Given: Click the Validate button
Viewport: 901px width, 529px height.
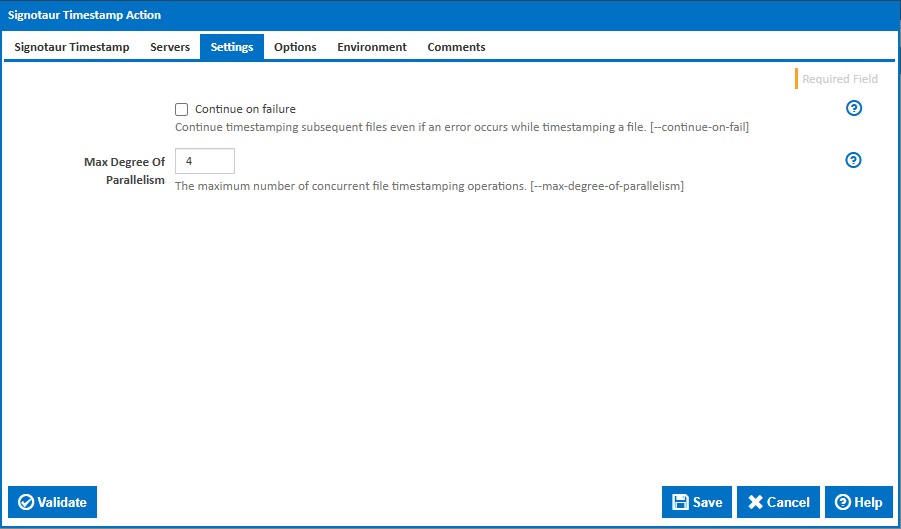Looking at the screenshot, I should tap(52, 502).
